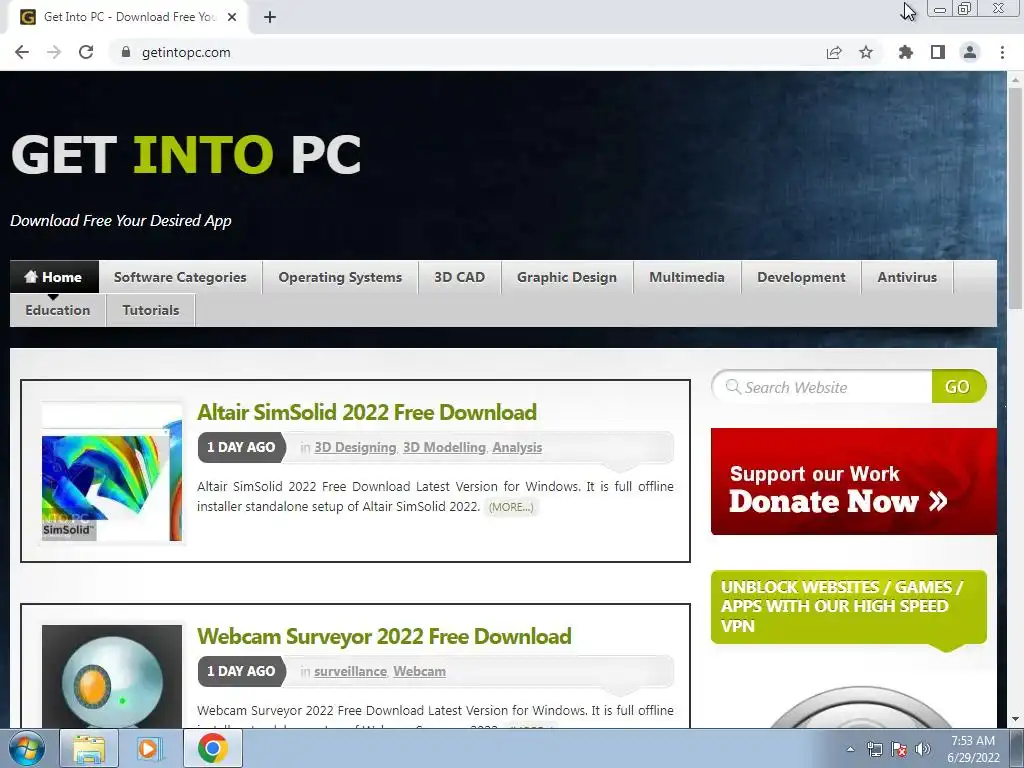
Task: Select Graphic Design menu item
Action: pyautogui.click(x=567, y=277)
